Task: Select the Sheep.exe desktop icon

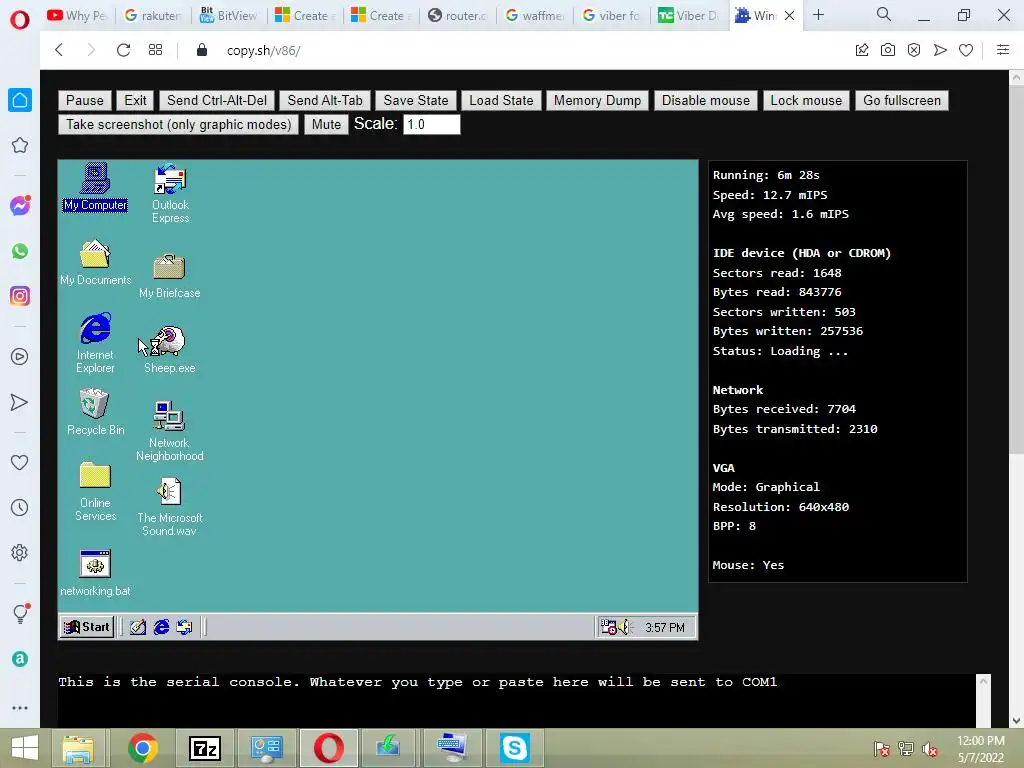Action: point(169,349)
